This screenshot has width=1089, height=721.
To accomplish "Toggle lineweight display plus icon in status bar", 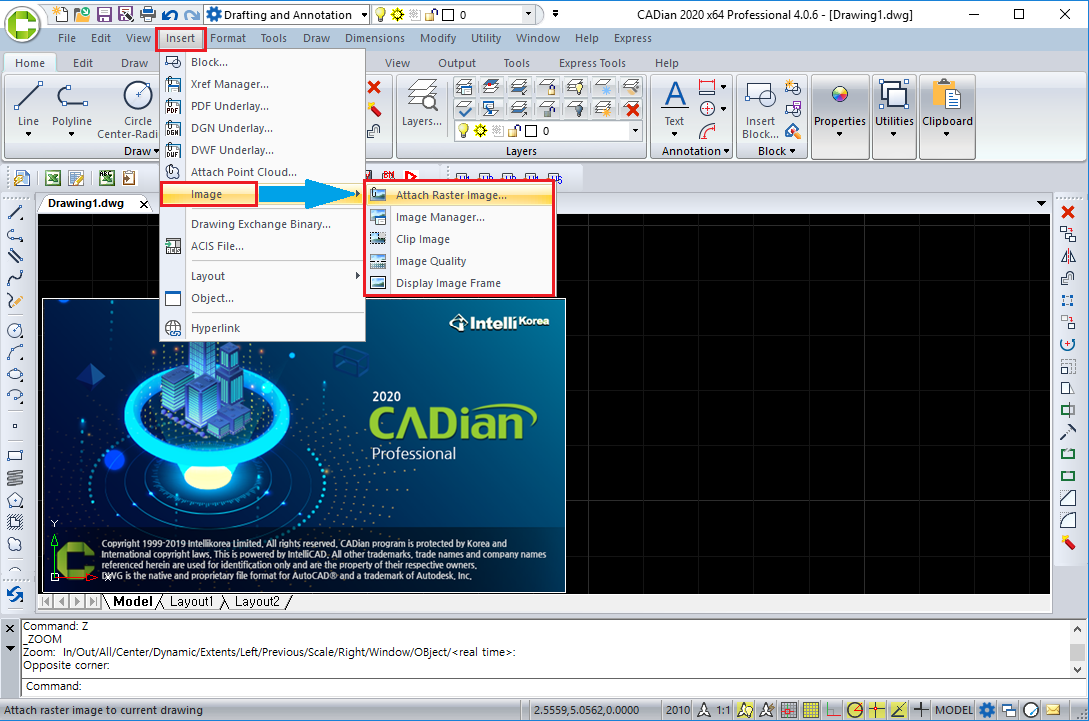I will (920, 710).
